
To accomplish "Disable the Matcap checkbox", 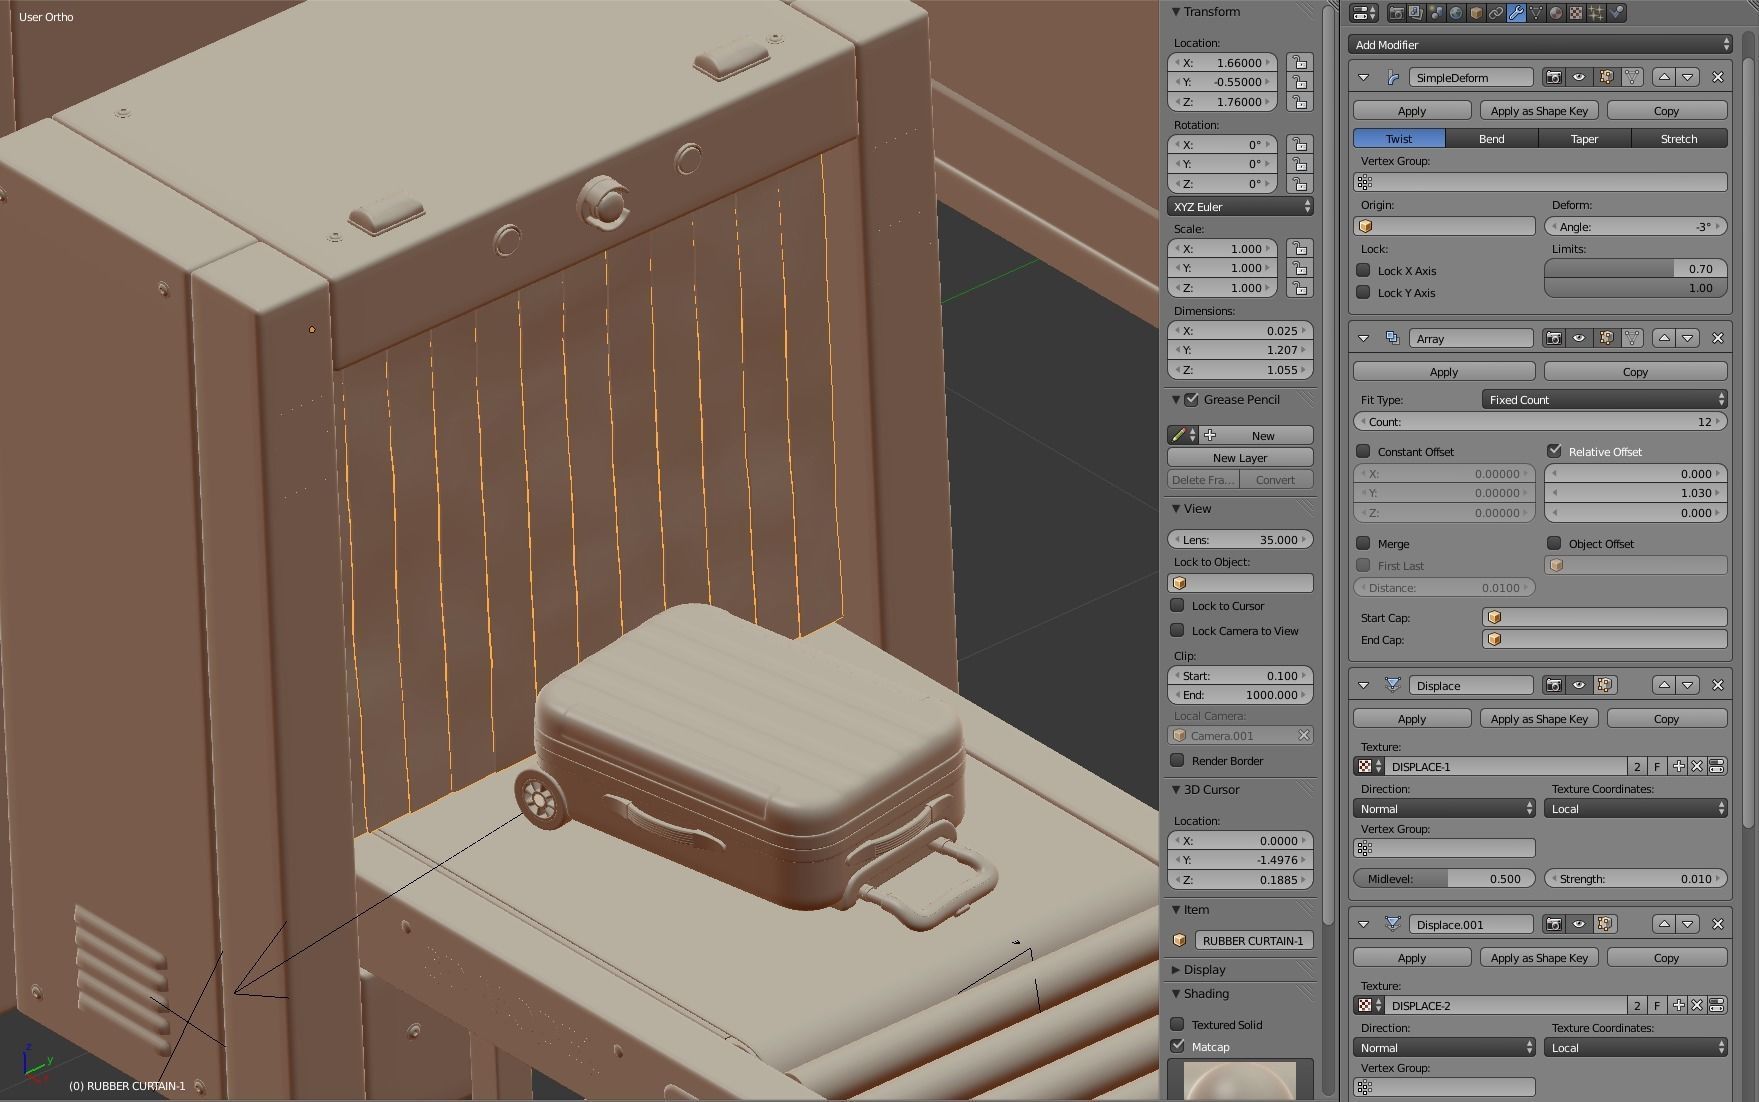I will tap(1178, 1046).
